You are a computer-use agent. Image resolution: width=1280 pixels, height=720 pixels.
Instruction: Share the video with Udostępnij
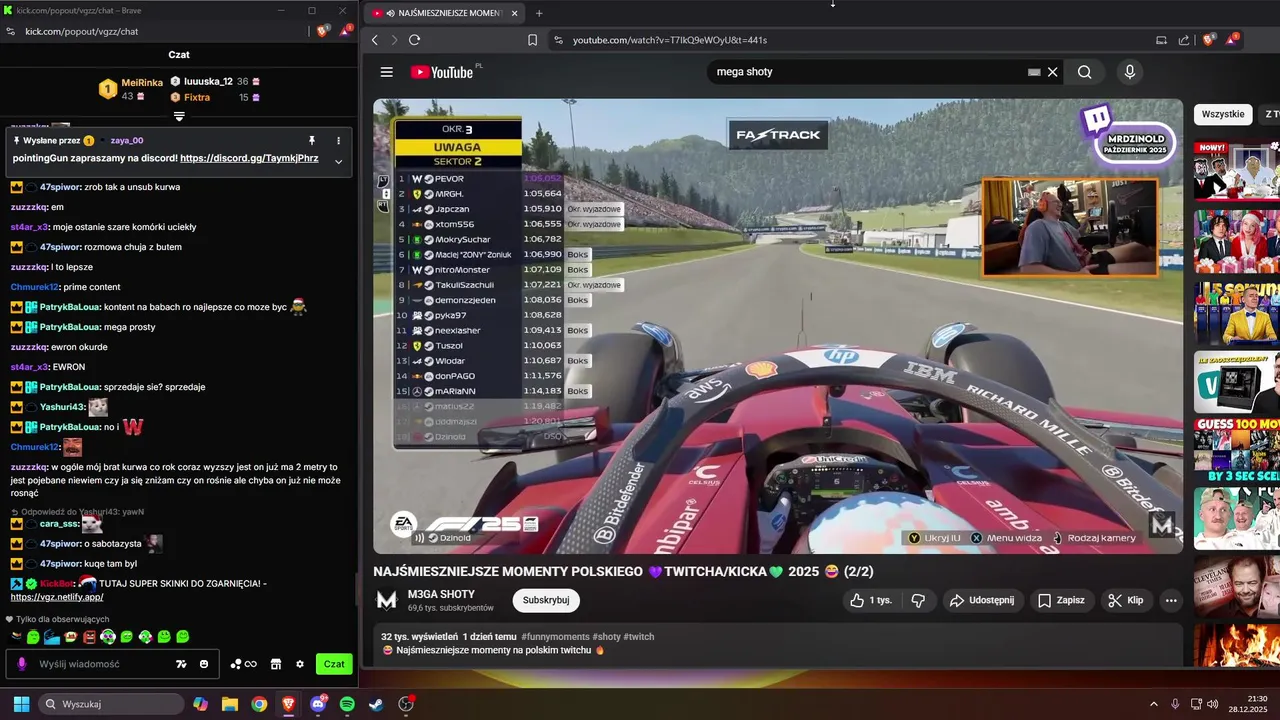coord(981,600)
